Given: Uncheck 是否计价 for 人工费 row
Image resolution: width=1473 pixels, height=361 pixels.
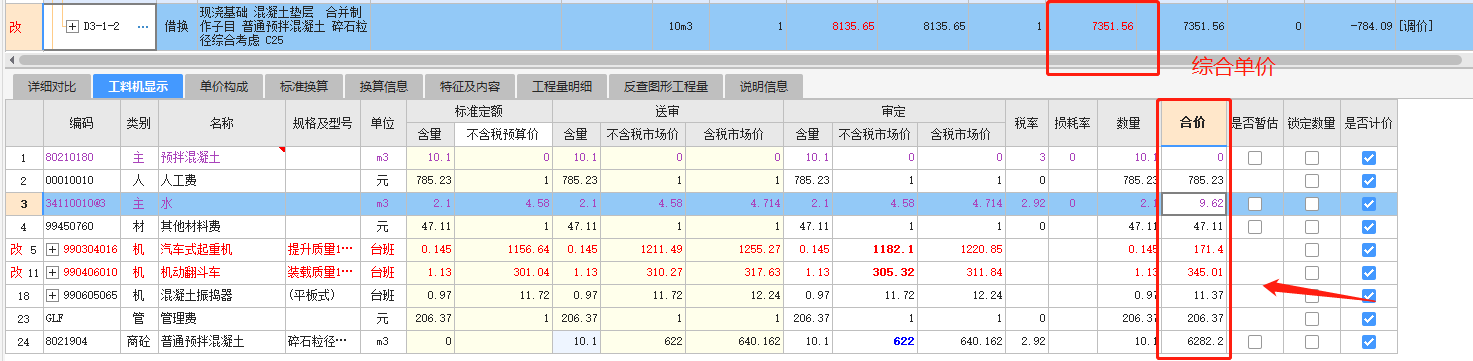Looking at the screenshot, I should pyautogui.click(x=1369, y=181).
